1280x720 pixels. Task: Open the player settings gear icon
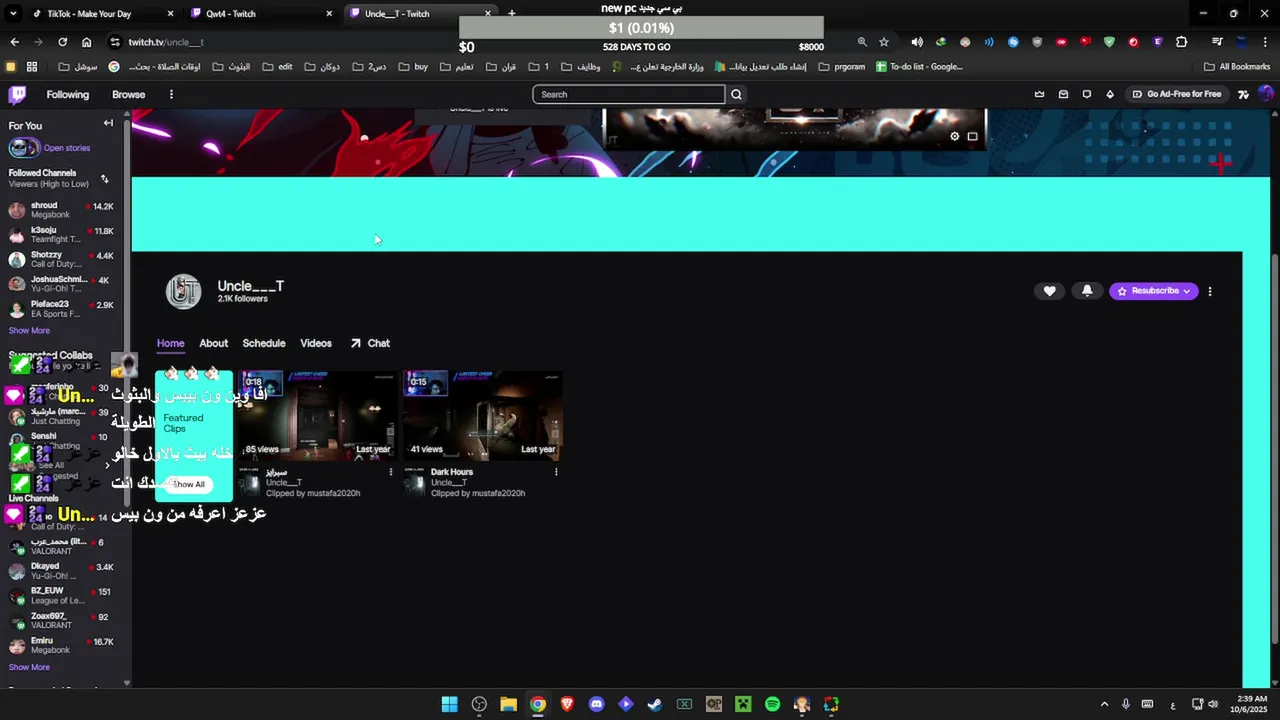coord(954,136)
